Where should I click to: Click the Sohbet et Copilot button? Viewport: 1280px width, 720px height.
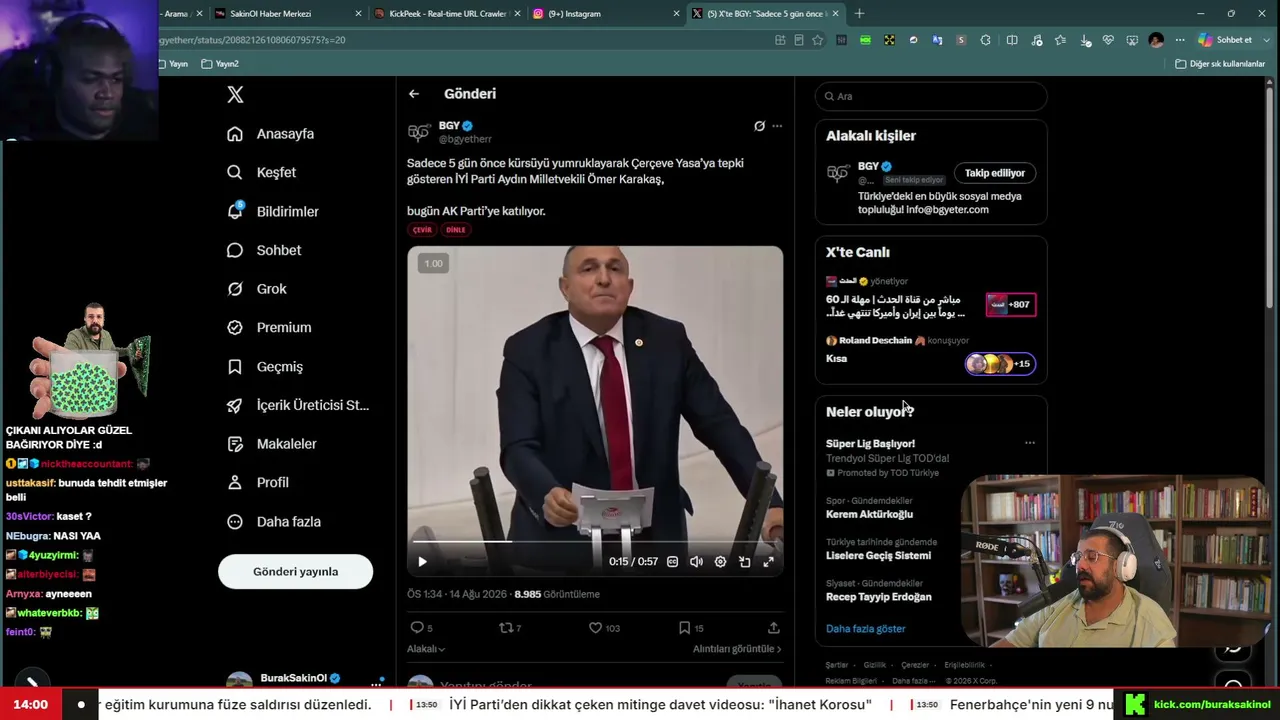tap(1226, 40)
